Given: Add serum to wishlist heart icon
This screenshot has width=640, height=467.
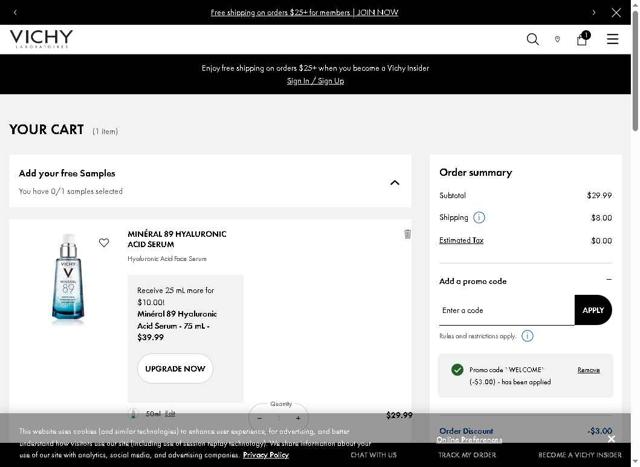Looking at the screenshot, I should [x=104, y=242].
